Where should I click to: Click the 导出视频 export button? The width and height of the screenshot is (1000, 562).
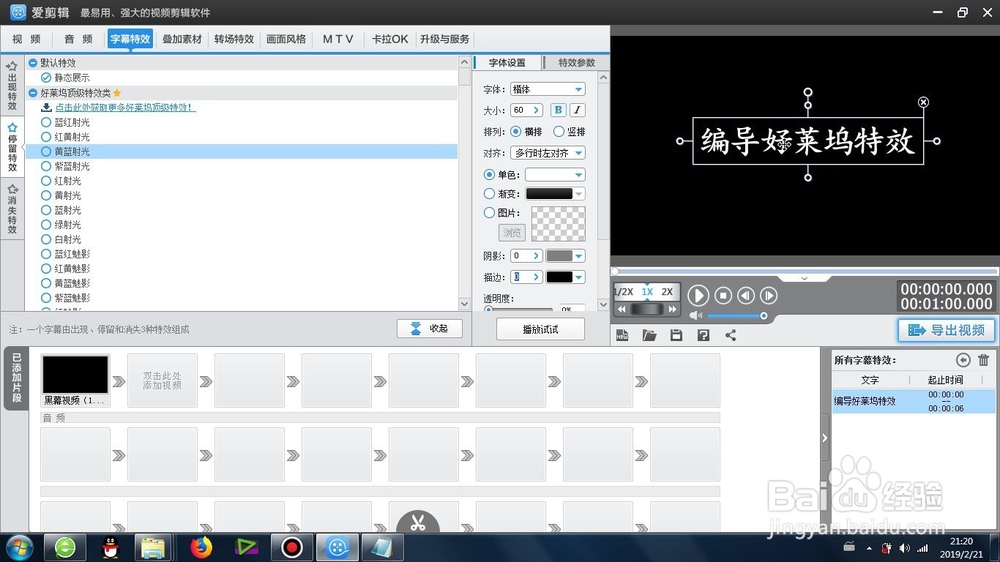pyautogui.click(x=946, y=330)
